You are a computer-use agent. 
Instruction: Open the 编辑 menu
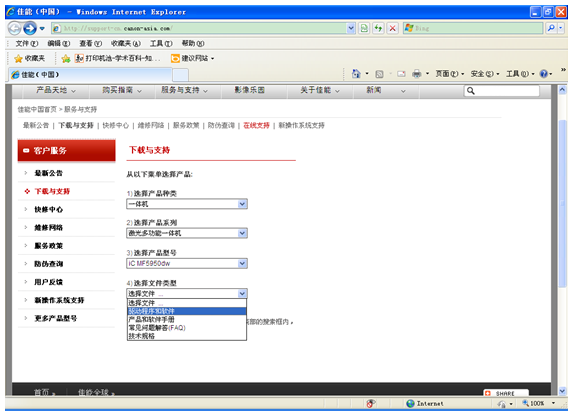pyautogui.click(x=59, y=44)
